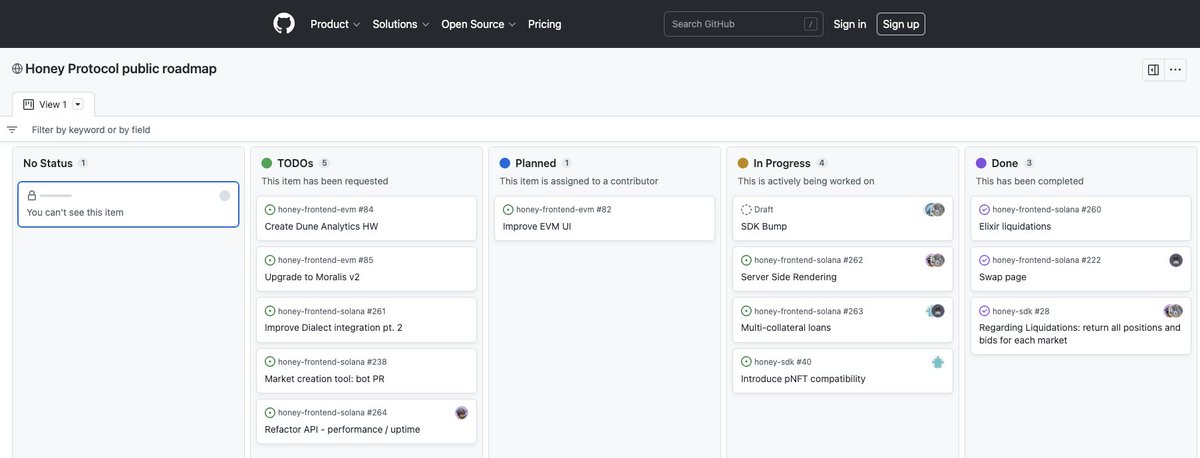This screenshot has height=458, width=1200.
Task: Open Regarding Liquidations issue title
Action: [1080, 334]
